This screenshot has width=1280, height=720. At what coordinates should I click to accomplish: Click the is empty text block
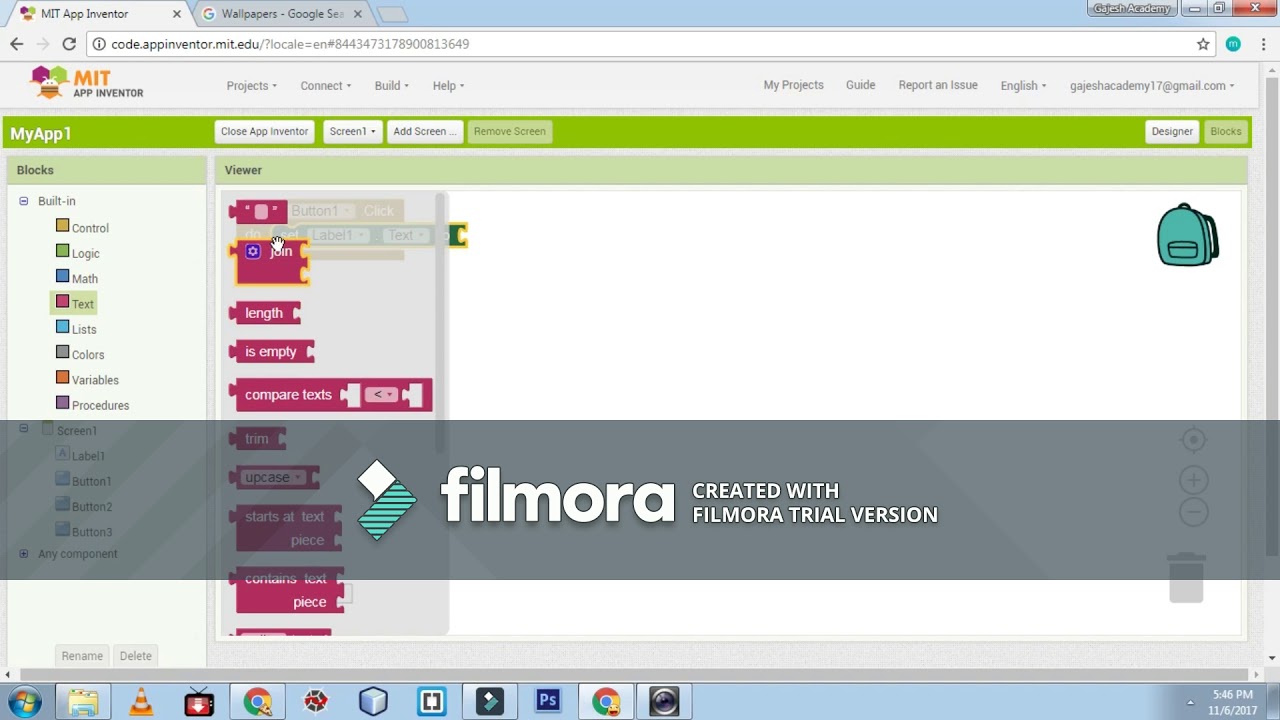pyautogui.click(x=272, y=352)
